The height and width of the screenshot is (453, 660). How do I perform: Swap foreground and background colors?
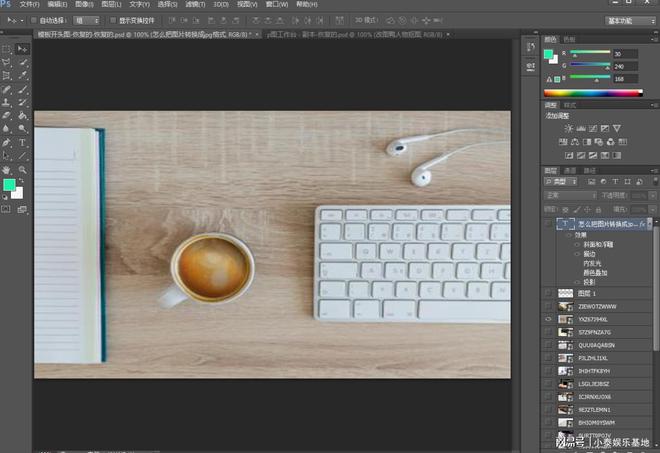21,181
